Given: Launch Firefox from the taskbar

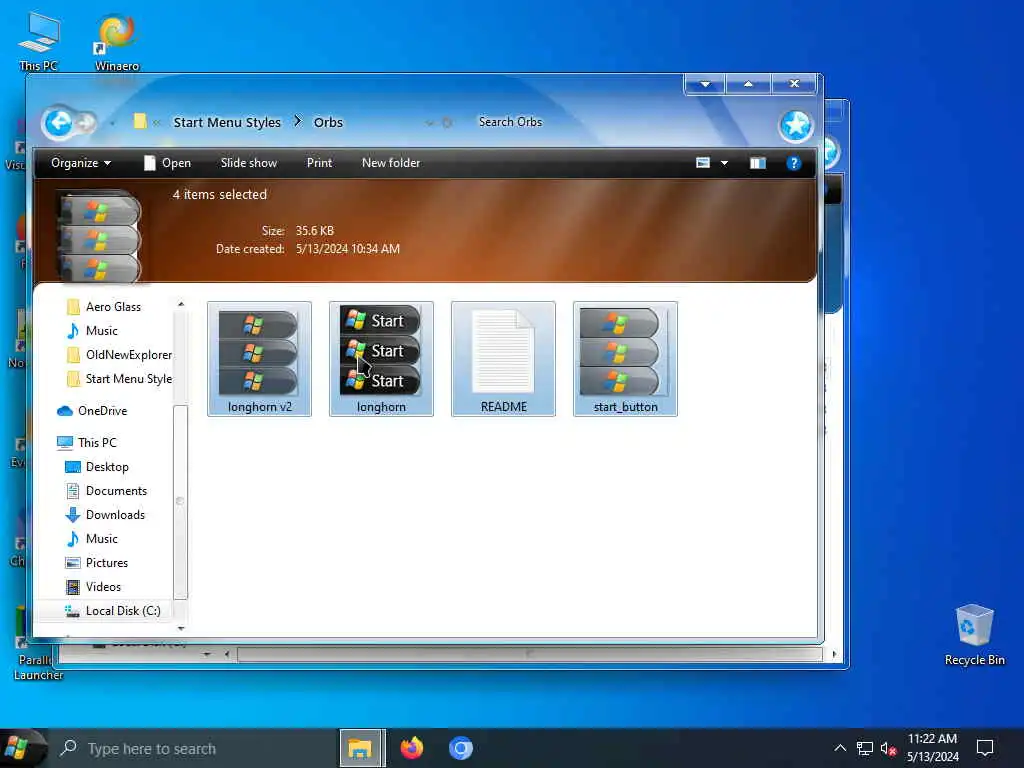Looking at the screenshot, I should pyautogui.click(x=411, y=748).
